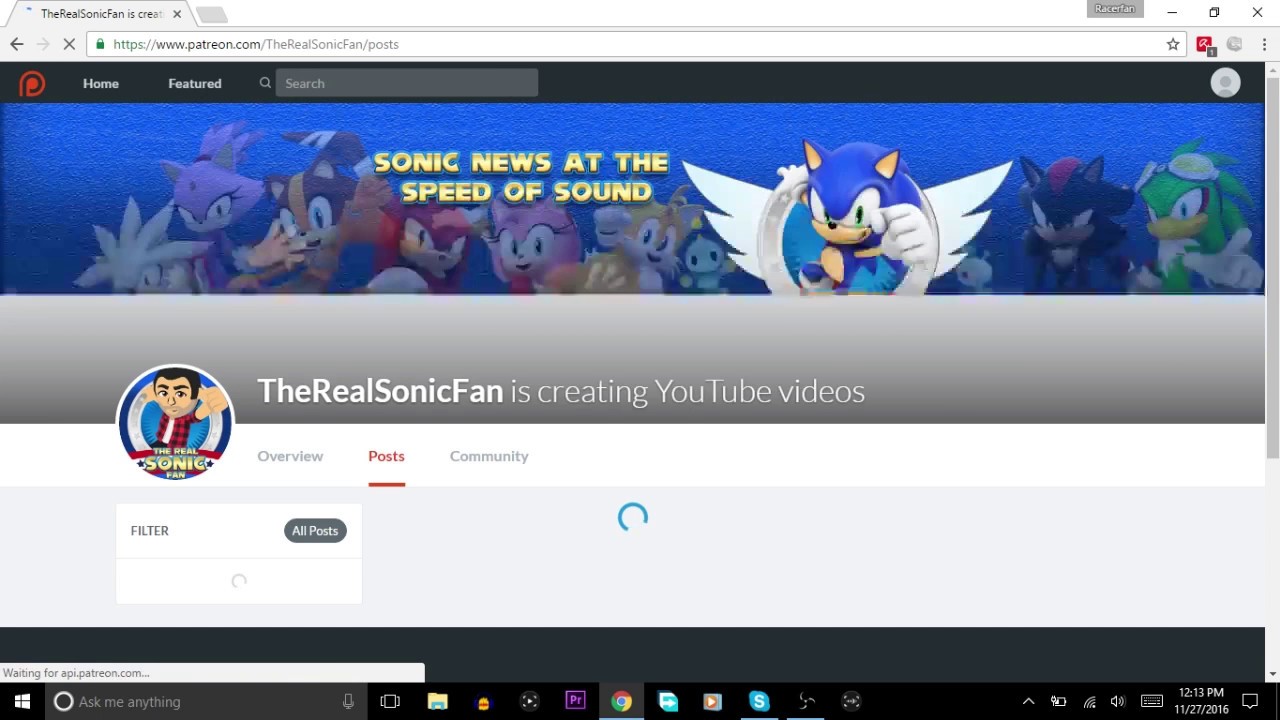Viewport: 1280px width, 720px height.
Task: Open a new browser tab
Action: pyautogui.click(x=211, y=14)
